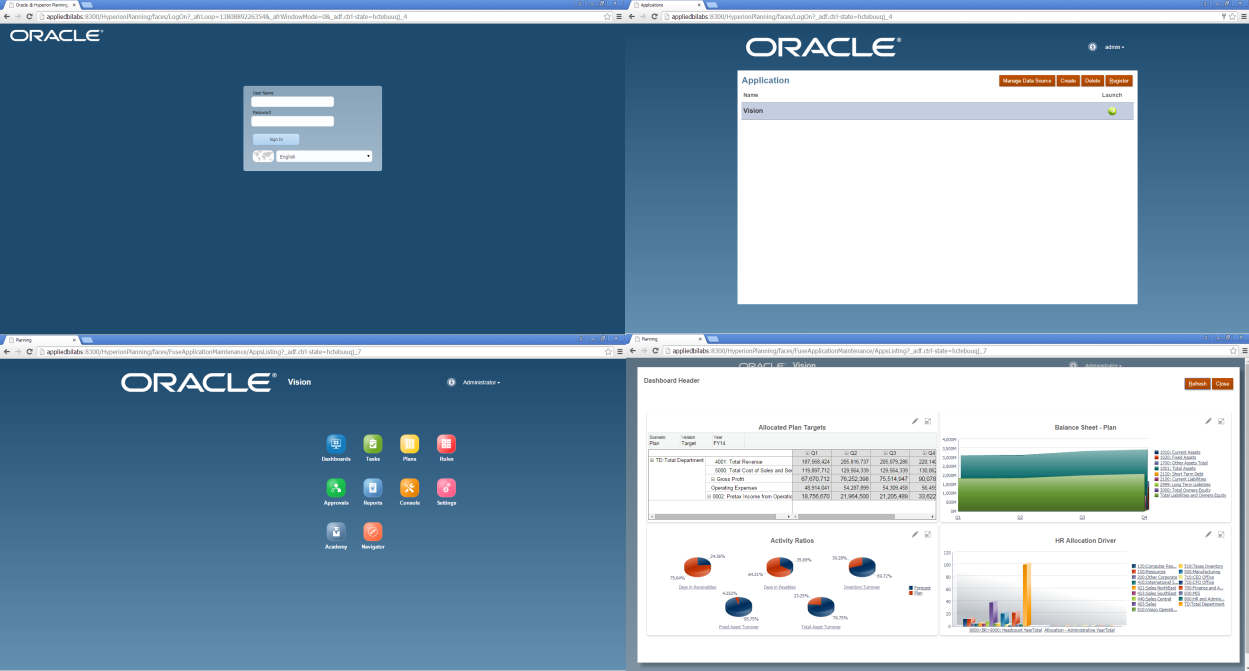This screenshot has width=1249, height=671.
Task: Select Planning tab in Vision home window
Action: tap(40, 340)
